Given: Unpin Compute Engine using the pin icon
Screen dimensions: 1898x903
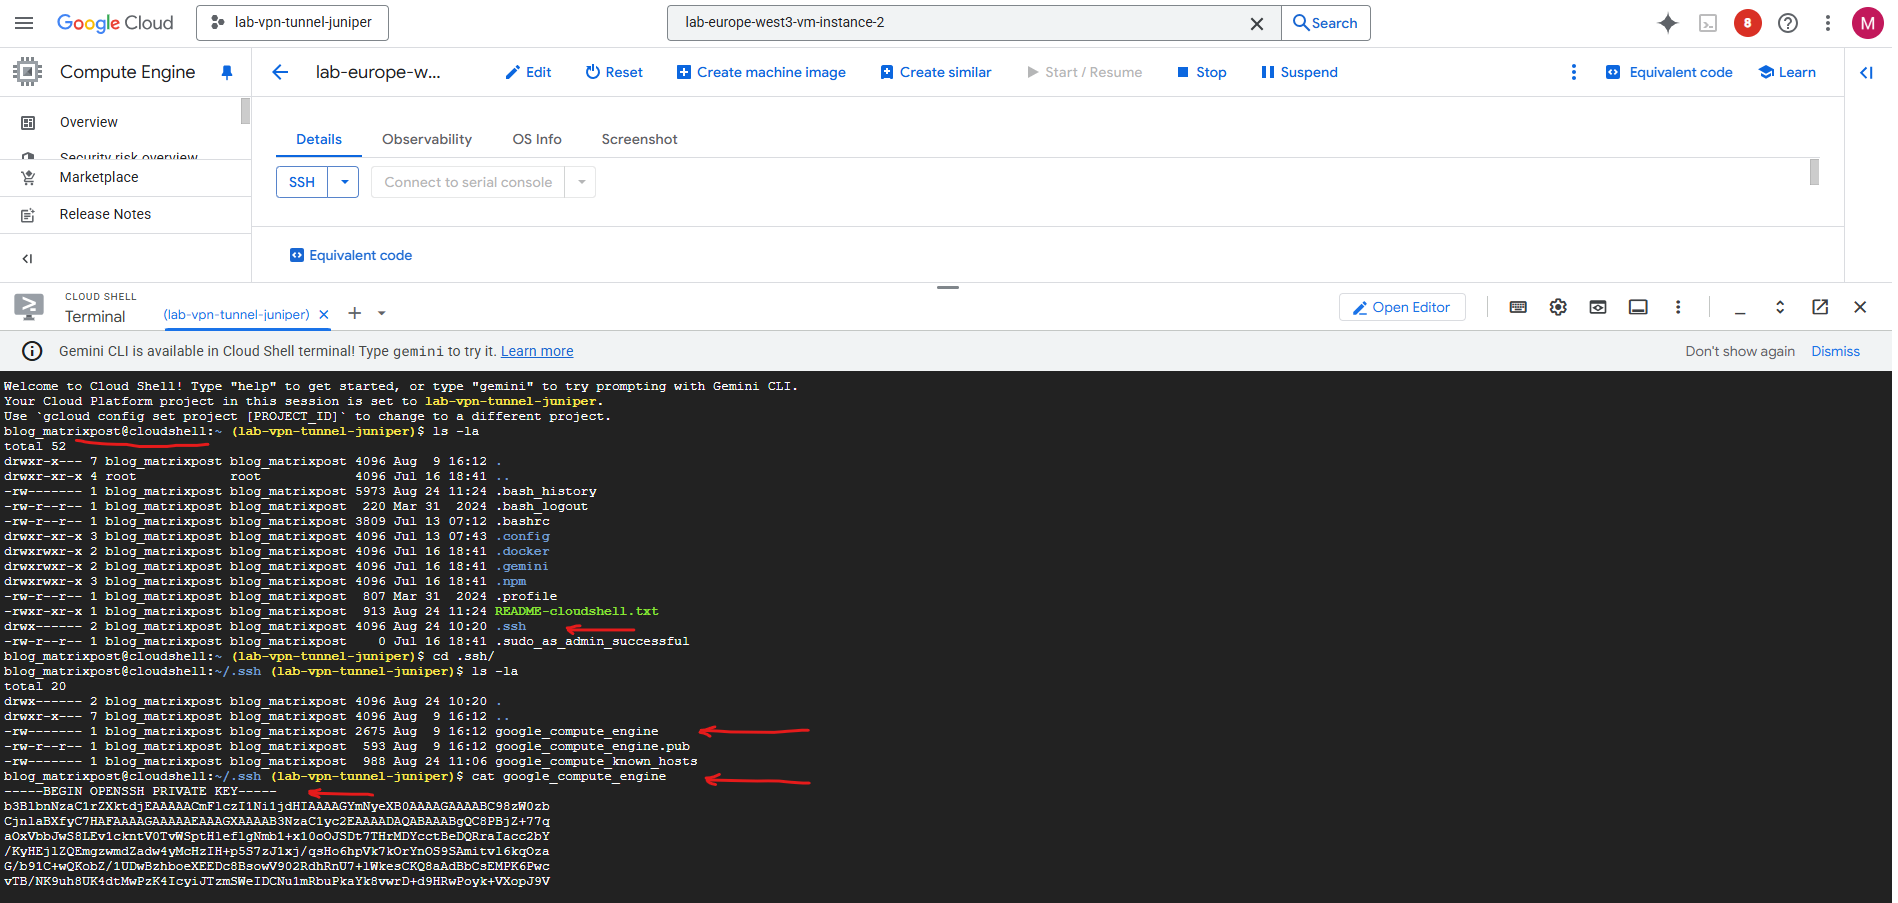Looking at the screenshot, I should [x=227, y=72].
